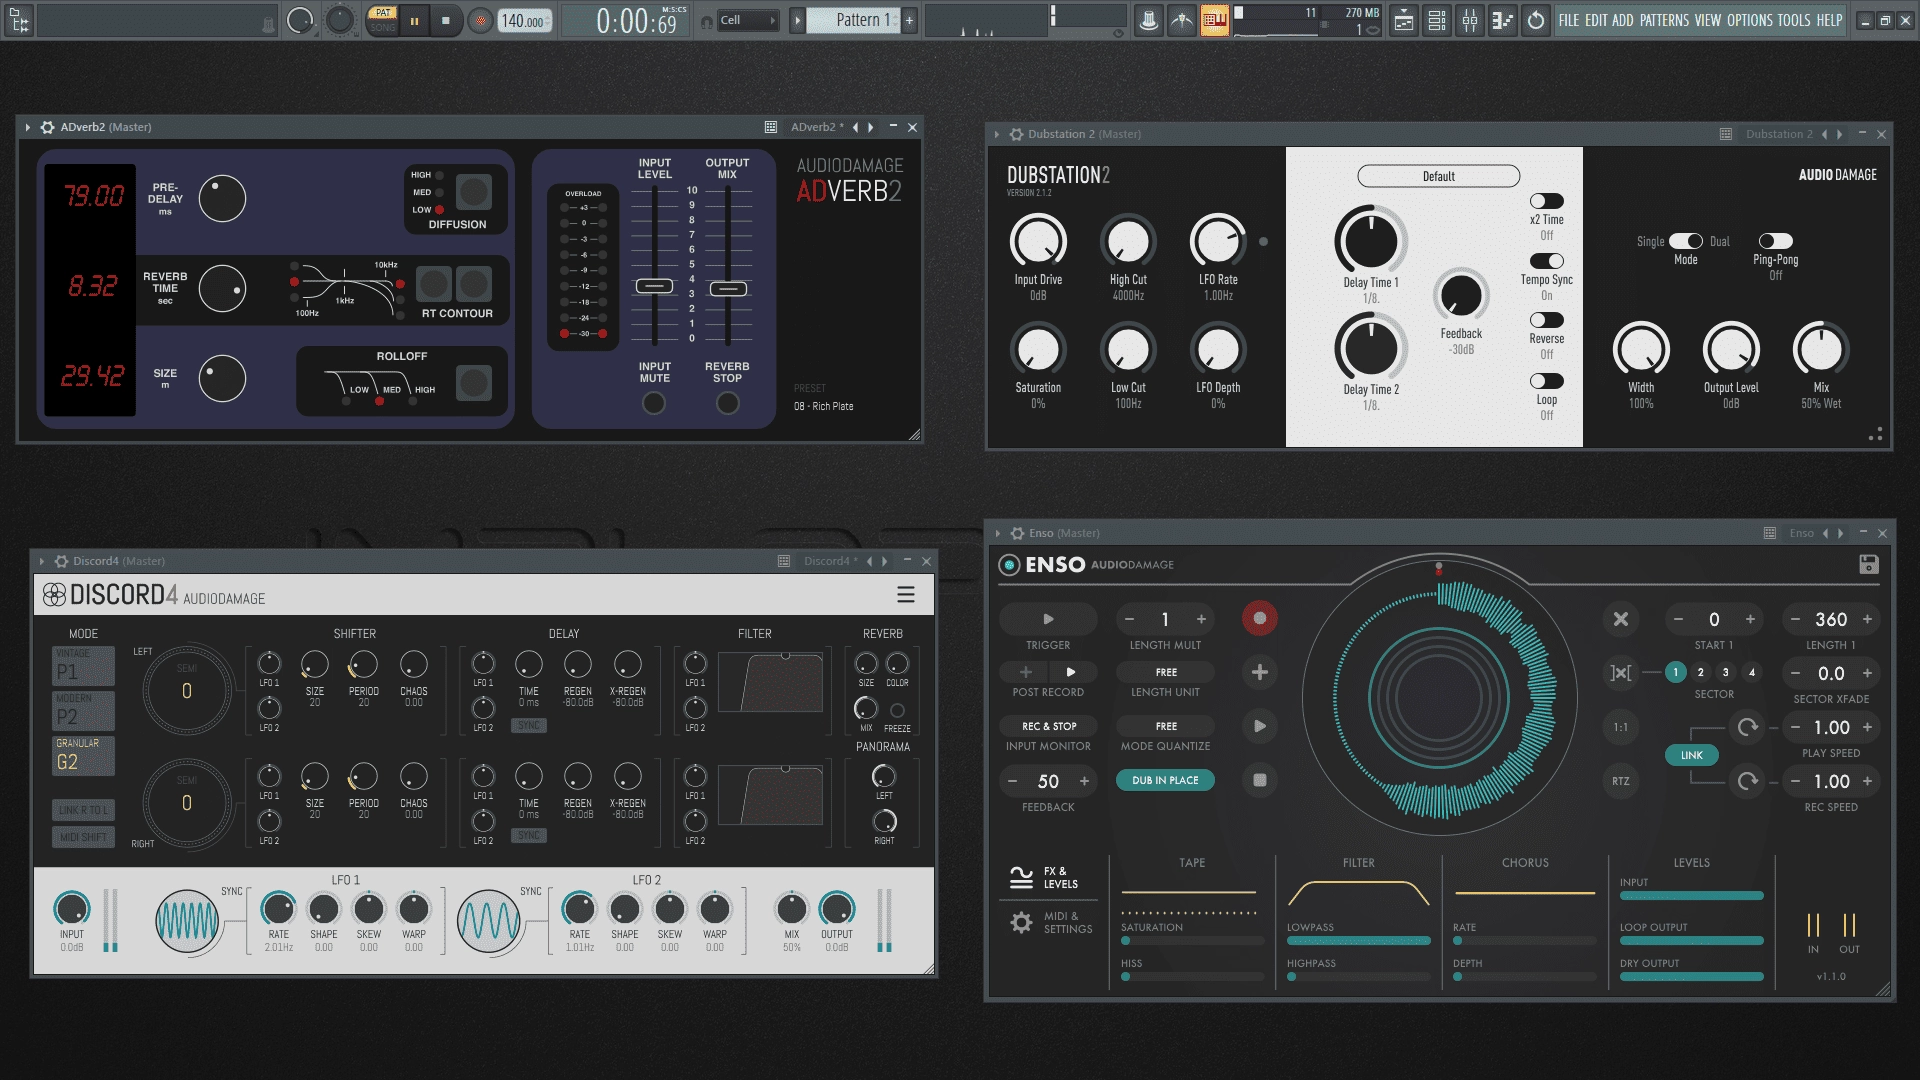Click the step-pattern icon right of the Mixer icon
1920x1080 pixels.
coord(1503,20)
